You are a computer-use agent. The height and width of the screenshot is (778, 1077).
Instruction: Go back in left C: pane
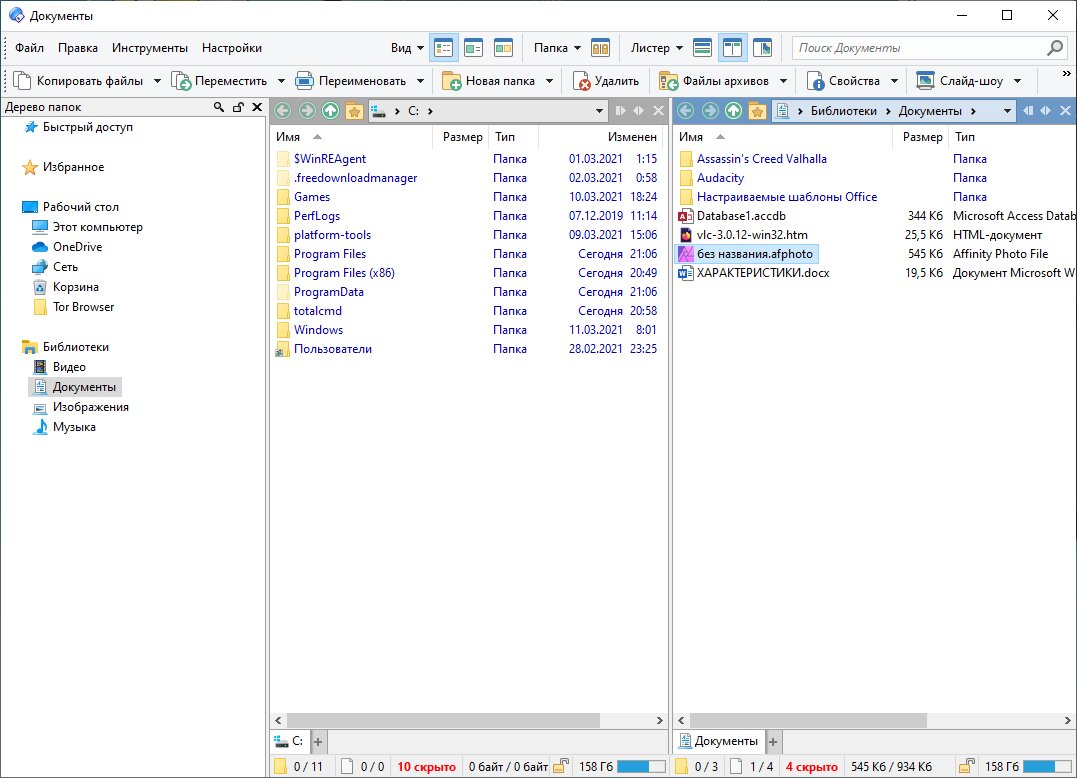pos(283,111)
